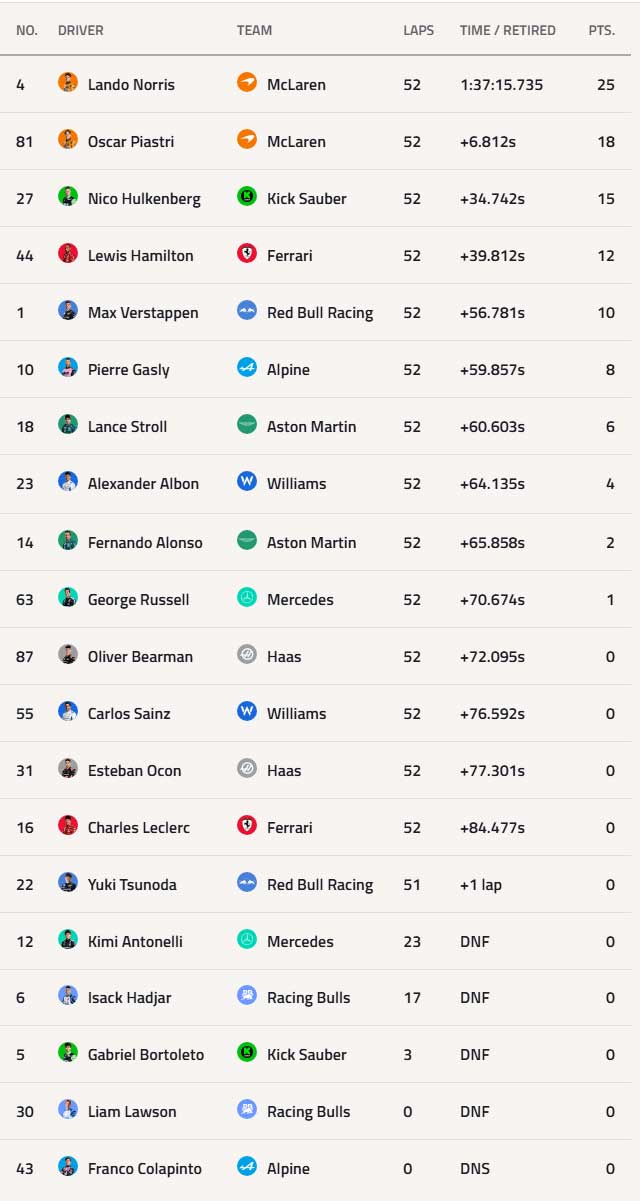Open Charles Leclerc's driver profile link

[x=138, y=827]
